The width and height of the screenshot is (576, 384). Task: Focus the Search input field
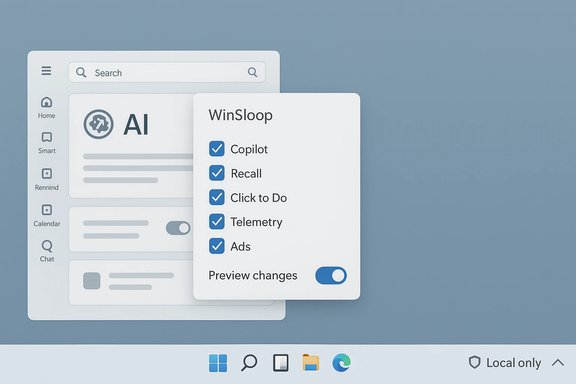point(167,72)
